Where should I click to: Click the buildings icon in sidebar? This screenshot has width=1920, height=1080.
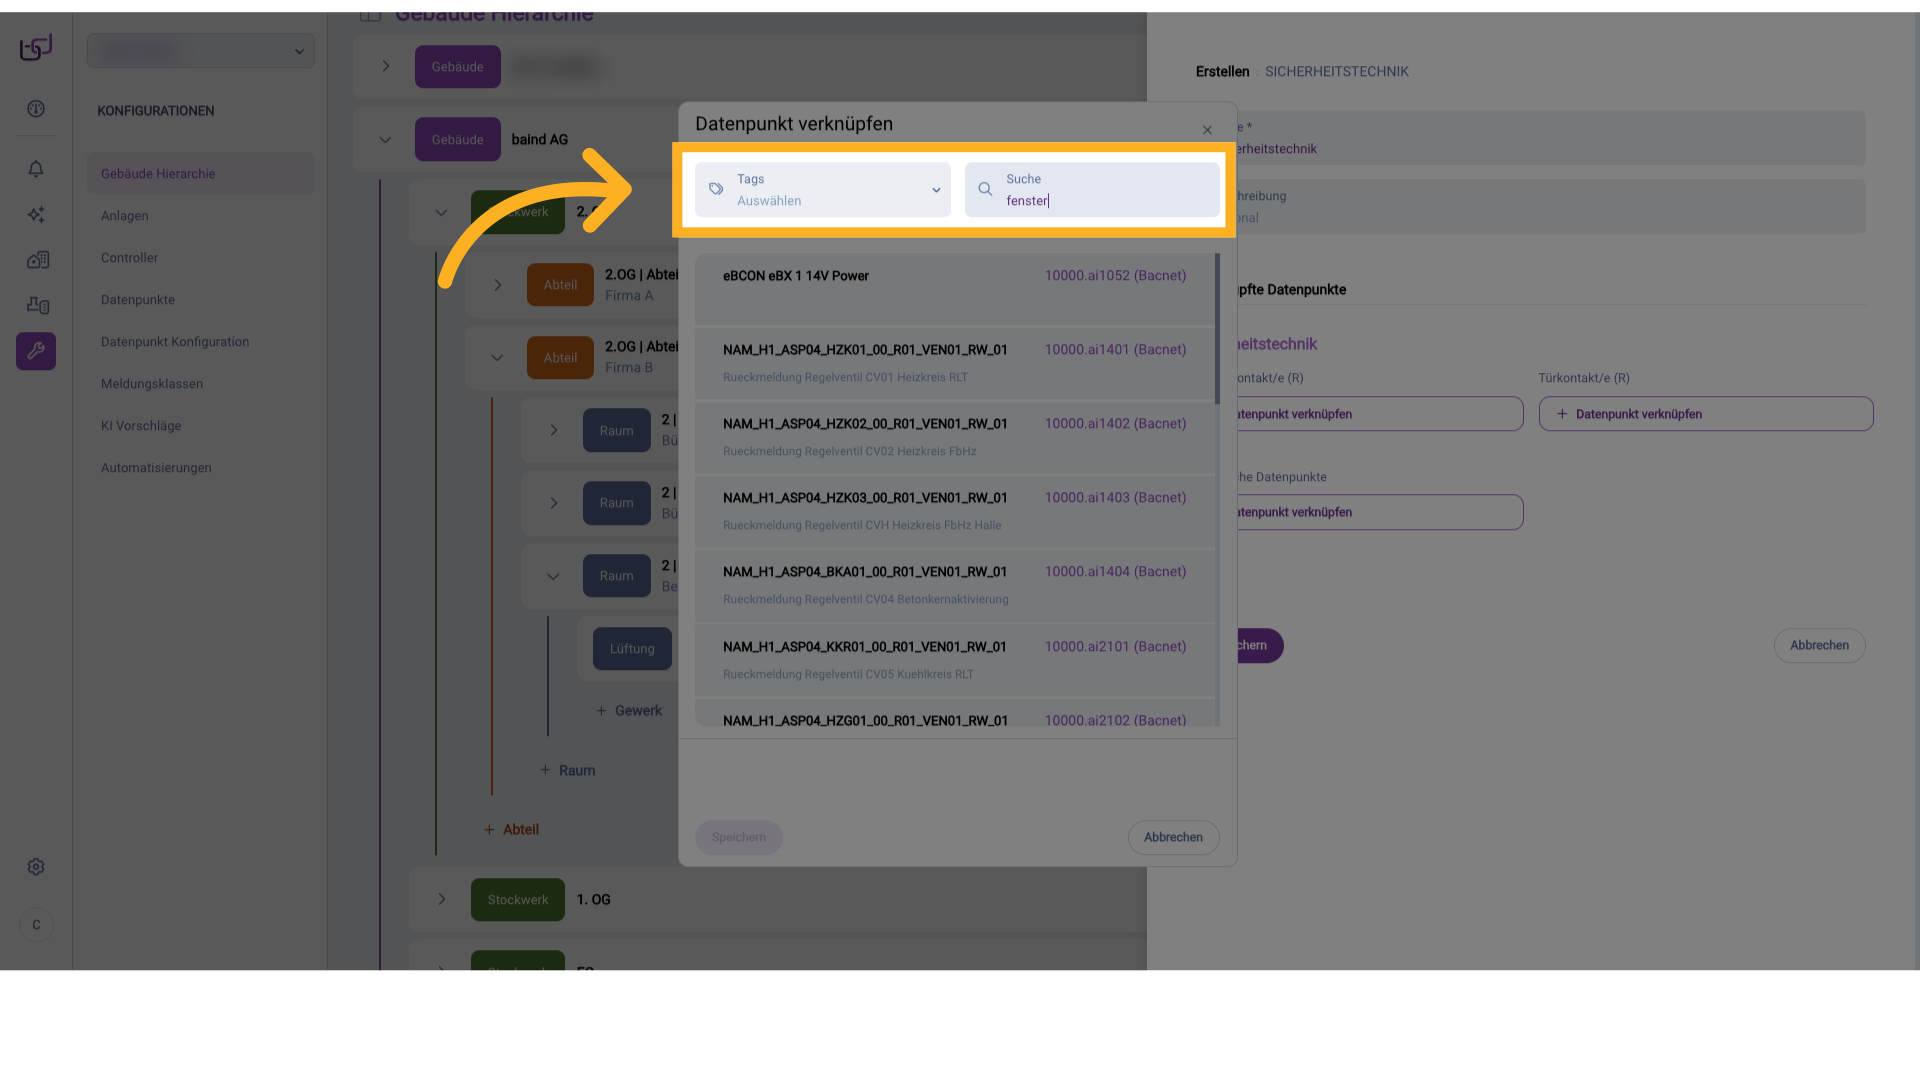(x=37, y=260)
